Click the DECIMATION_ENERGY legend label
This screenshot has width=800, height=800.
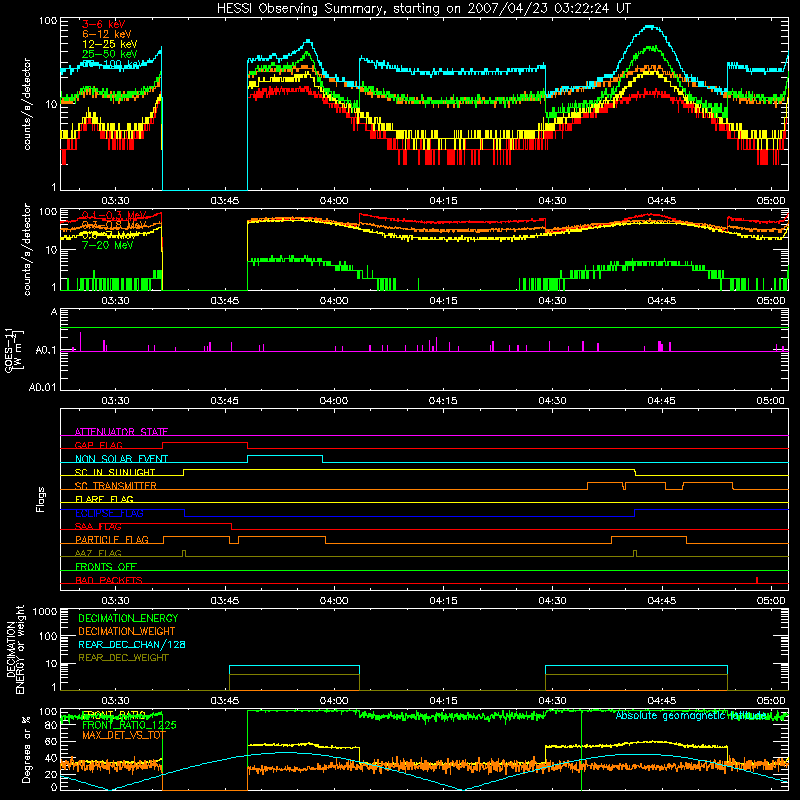coord(128,618)
